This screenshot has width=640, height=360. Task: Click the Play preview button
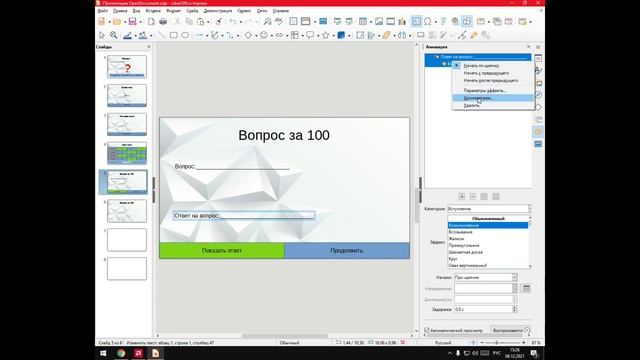(x=511, y=330)
